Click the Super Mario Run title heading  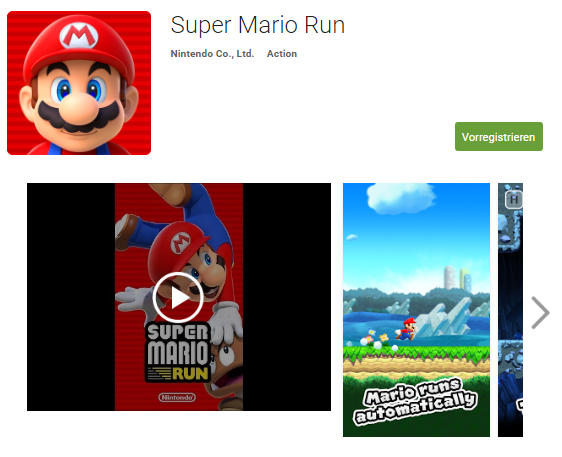click(257, 25)
